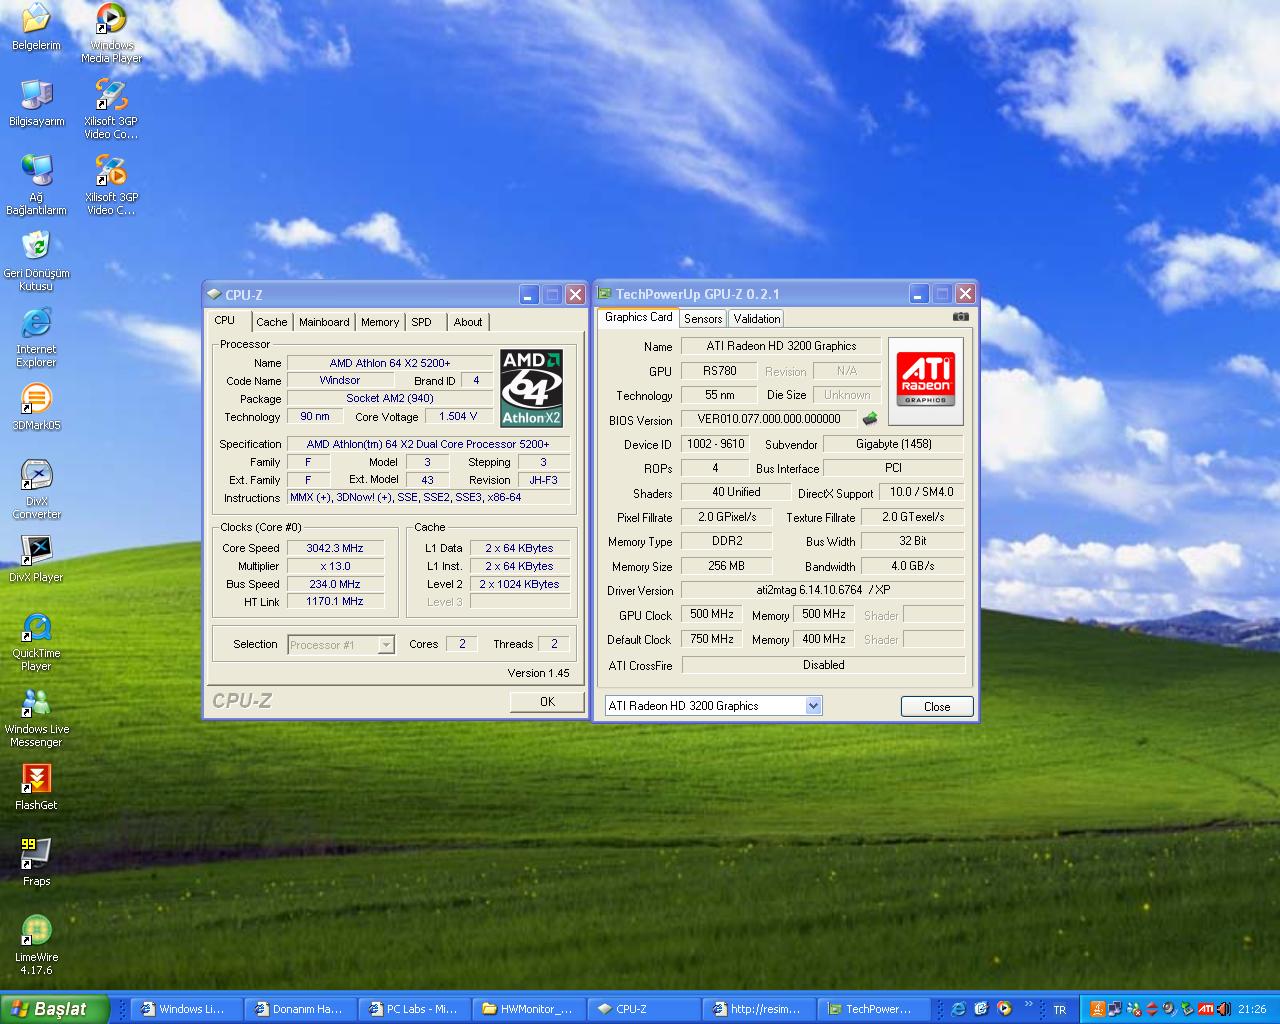
Task: Open Ağ Bağlantılarım desktop icon
Action: [36, 185]
